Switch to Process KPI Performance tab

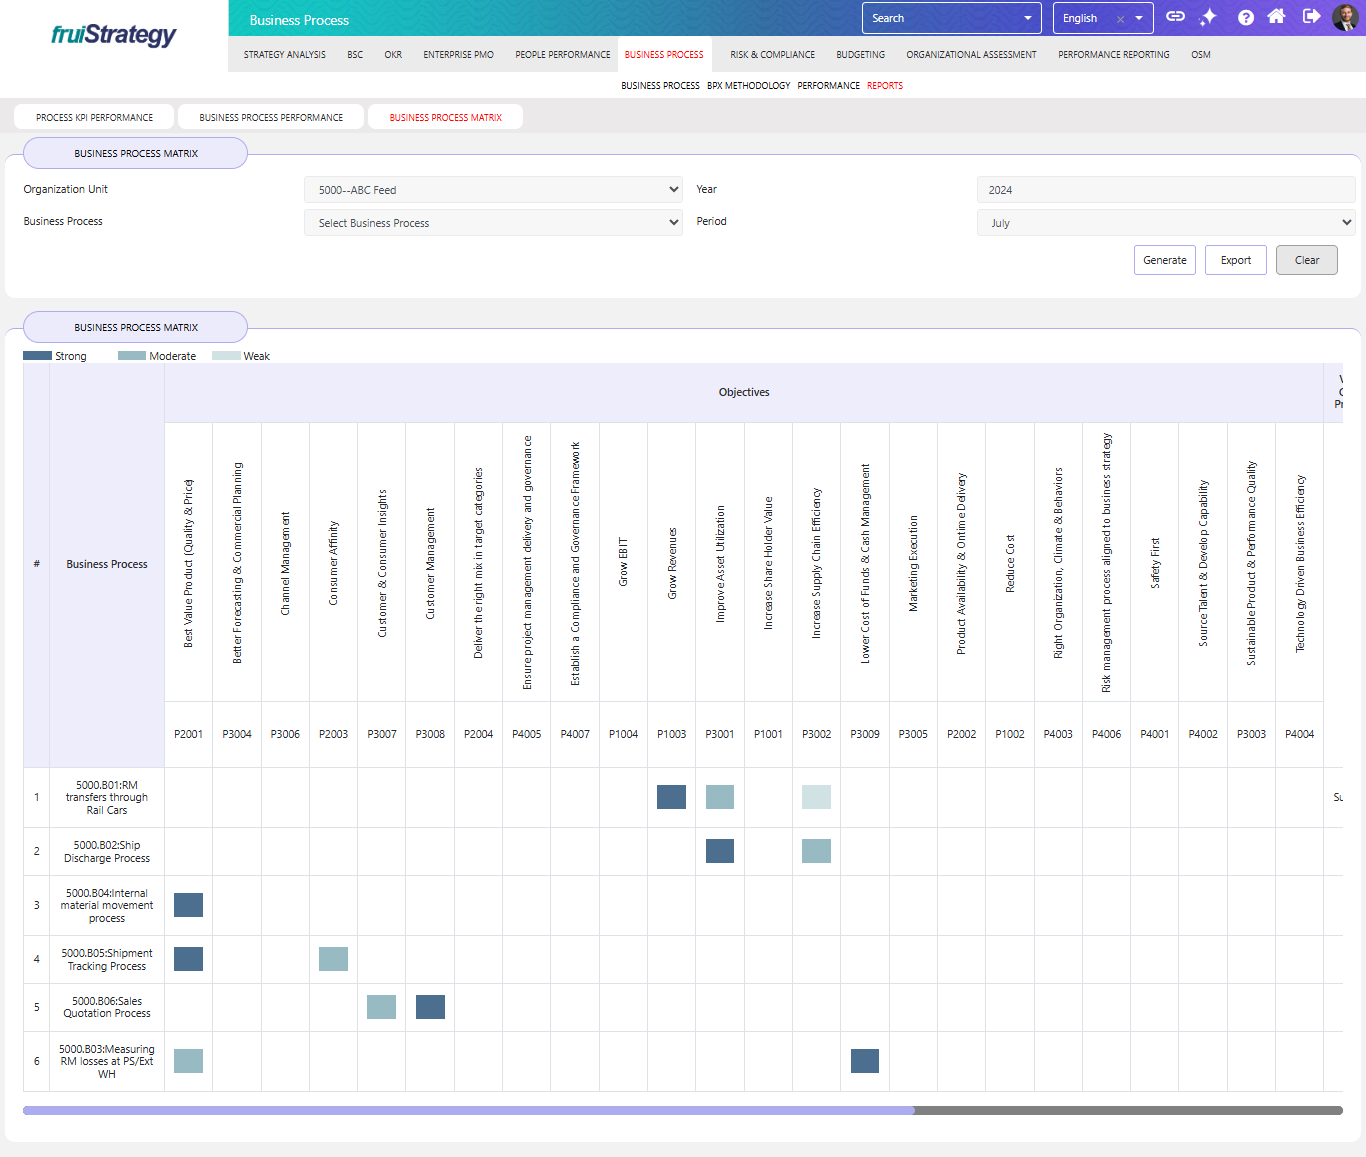[94, 118]
